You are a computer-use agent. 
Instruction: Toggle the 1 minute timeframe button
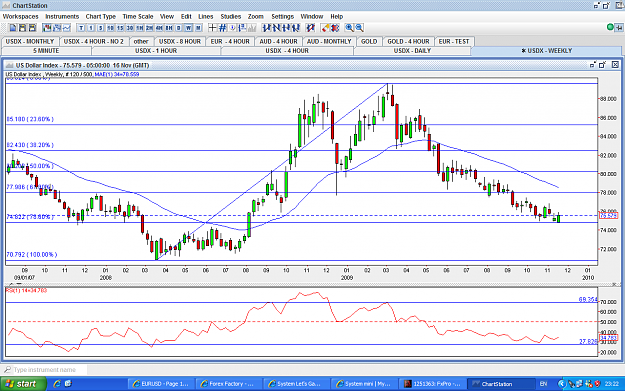(x=91, y=28)
